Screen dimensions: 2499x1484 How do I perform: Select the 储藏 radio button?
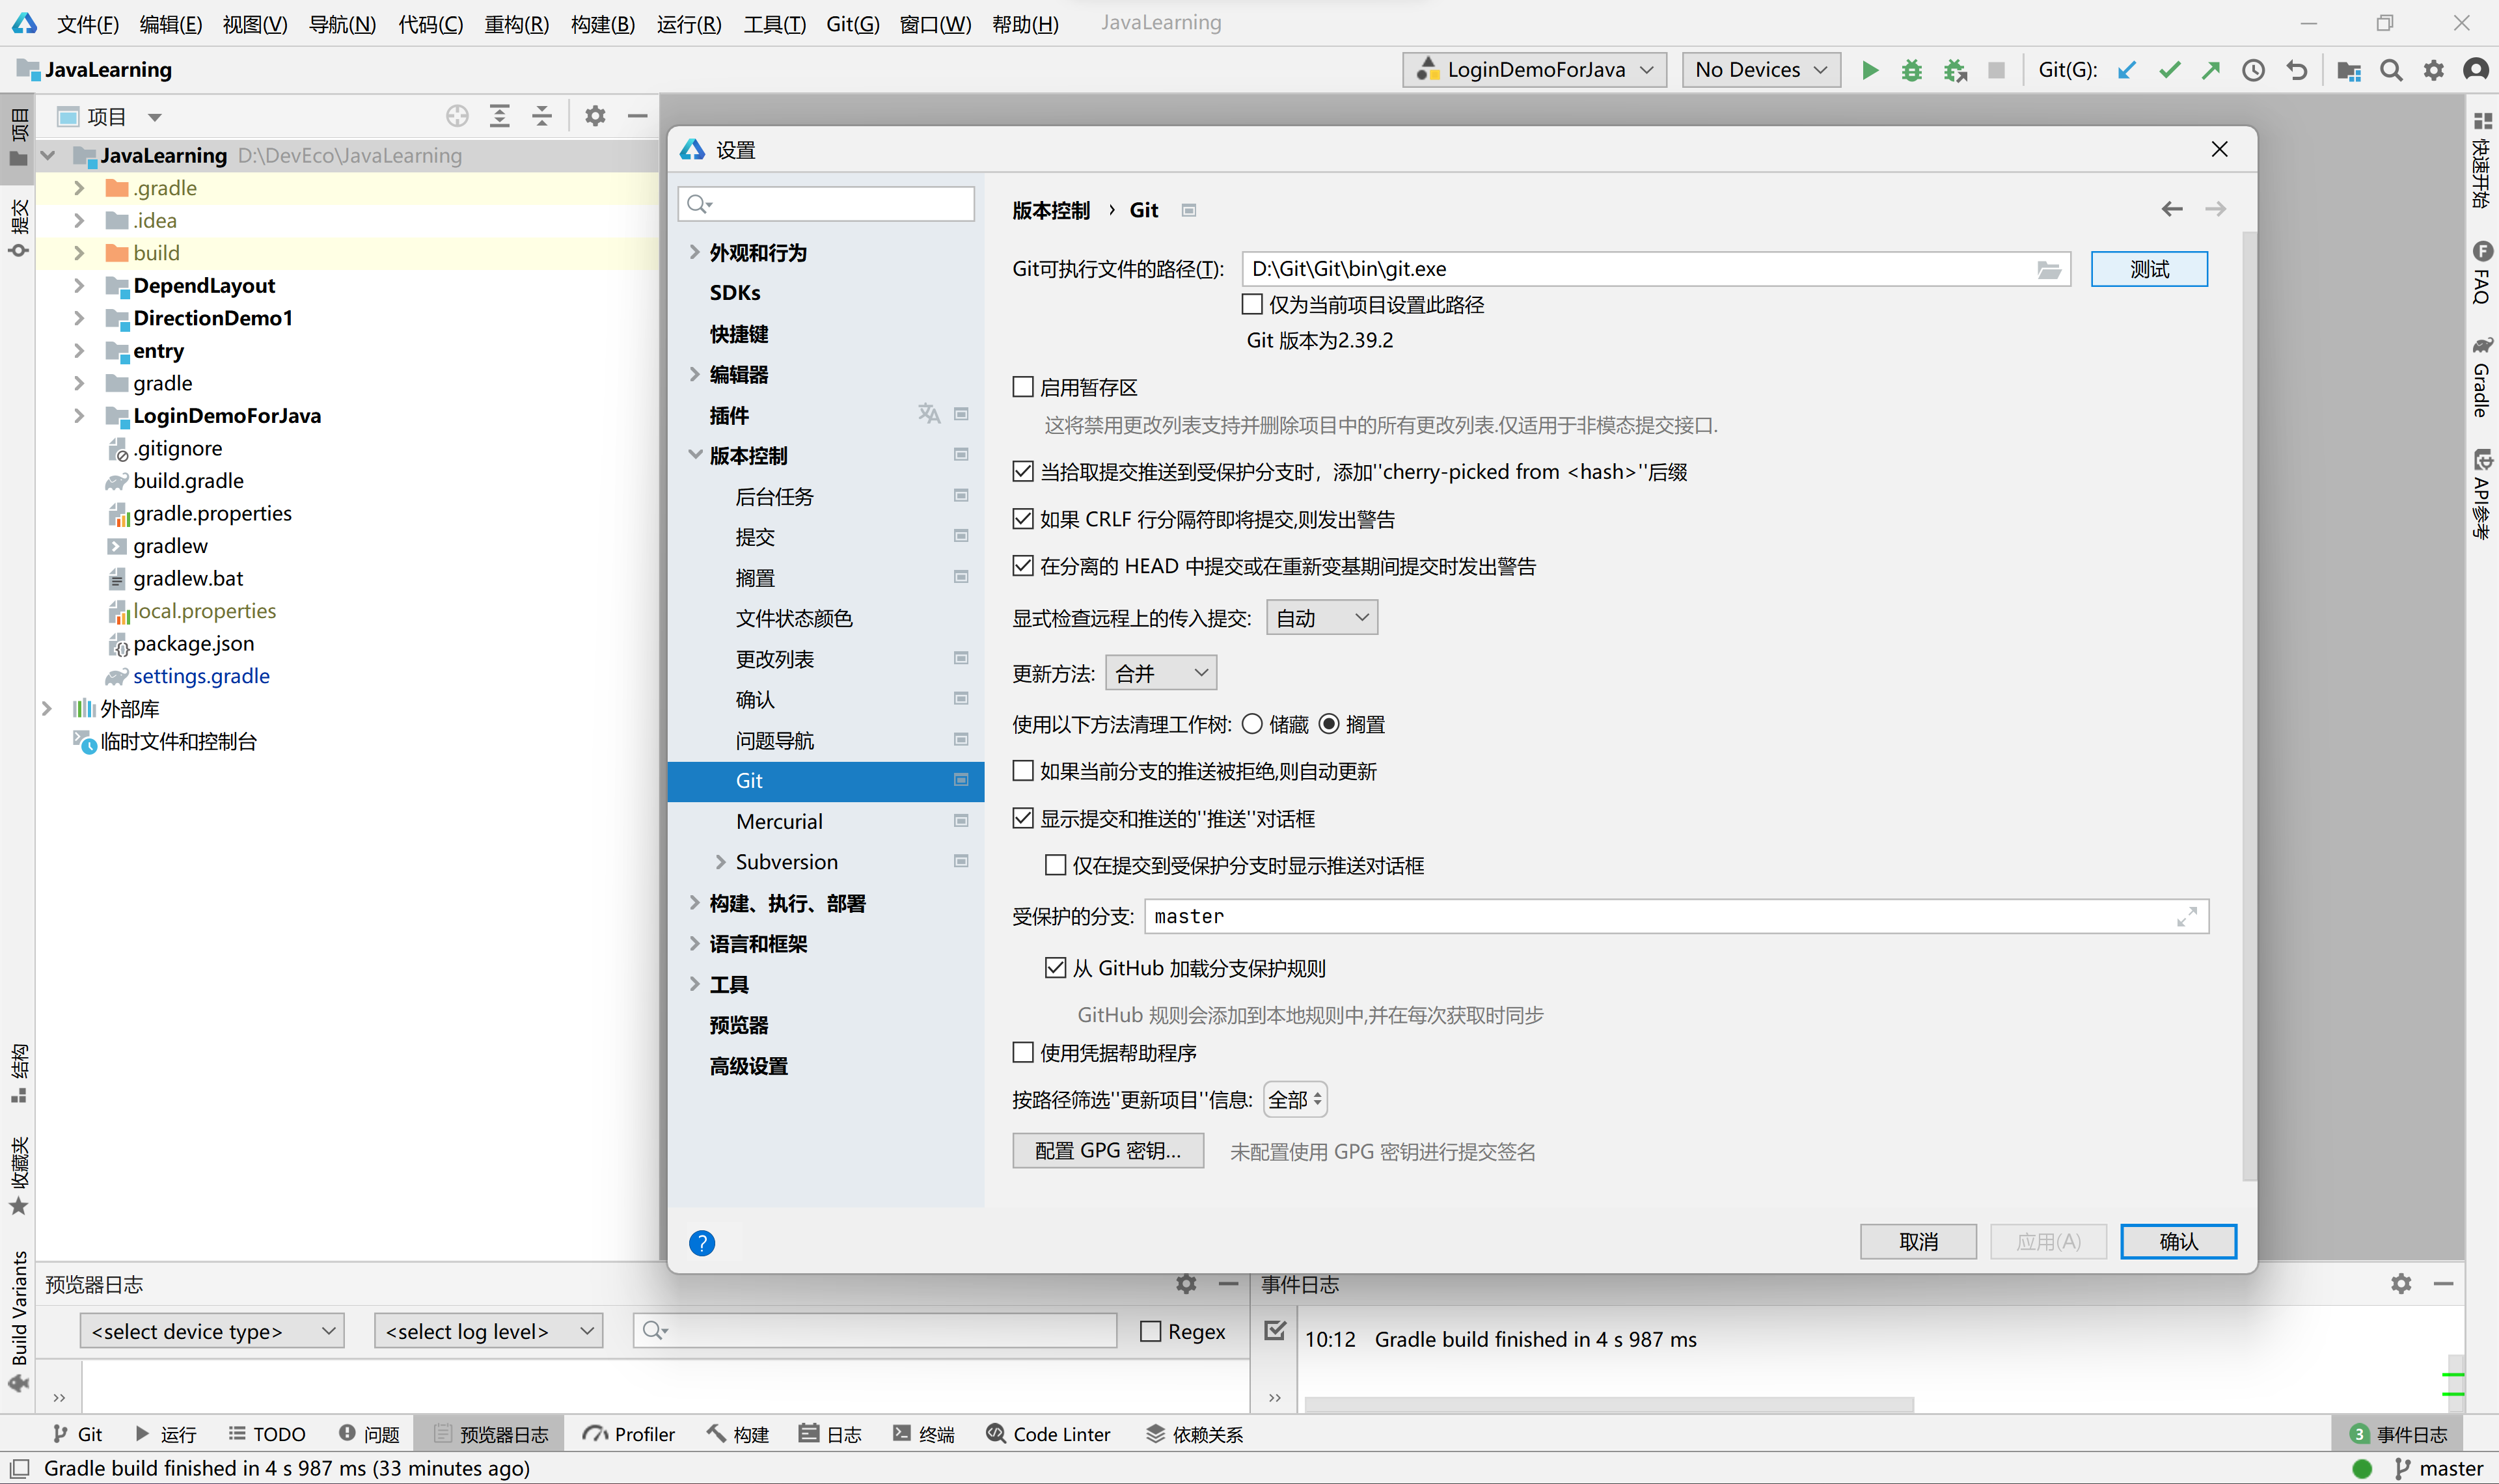[1252, 724]
